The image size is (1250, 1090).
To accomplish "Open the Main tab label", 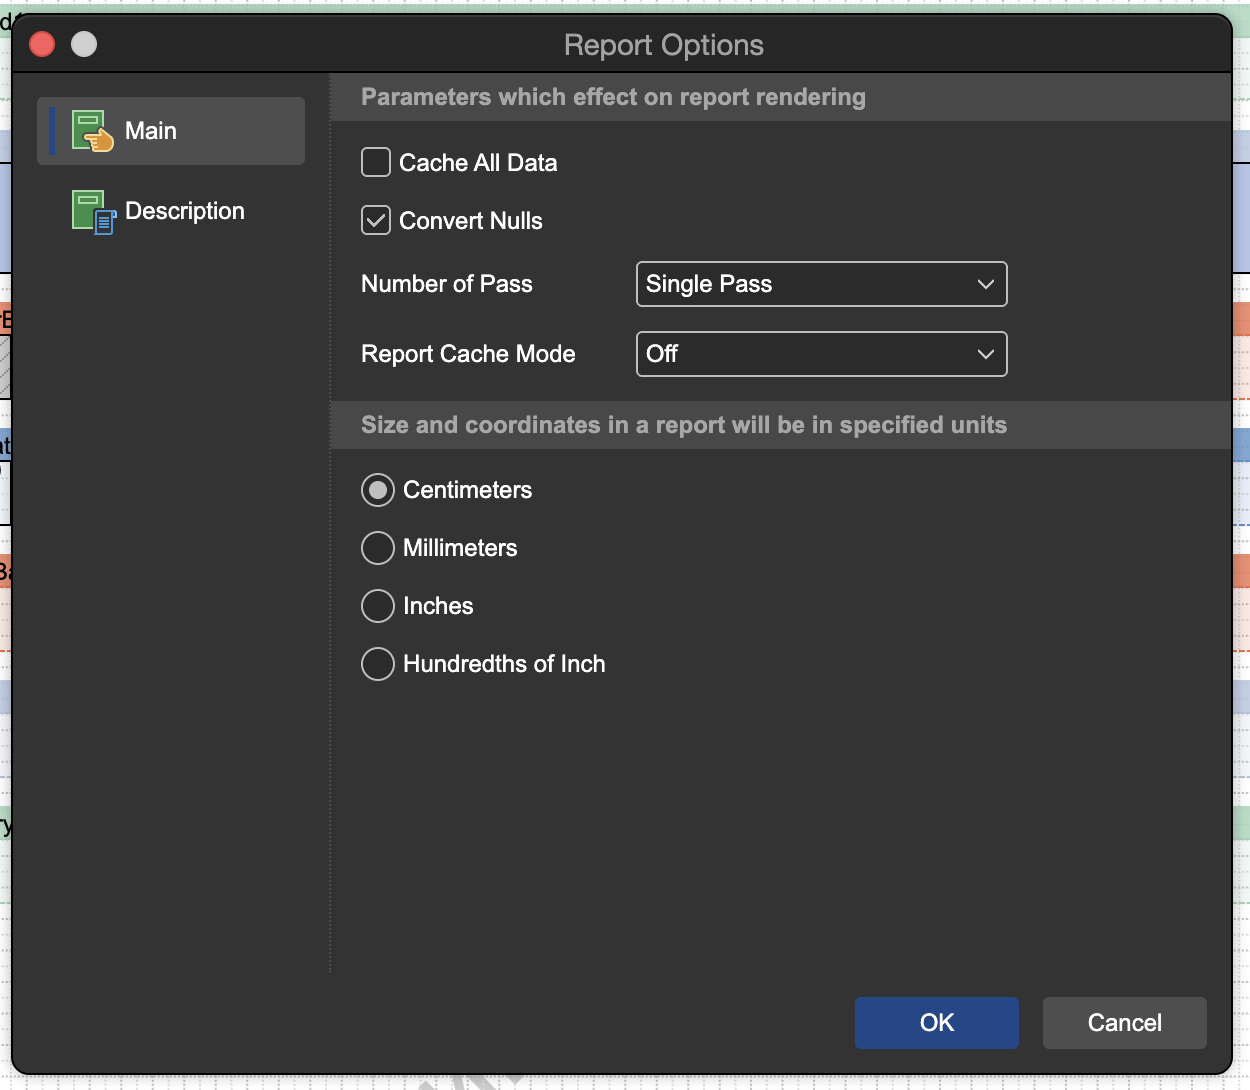I will pyautogui.click(x=151, y=131).
